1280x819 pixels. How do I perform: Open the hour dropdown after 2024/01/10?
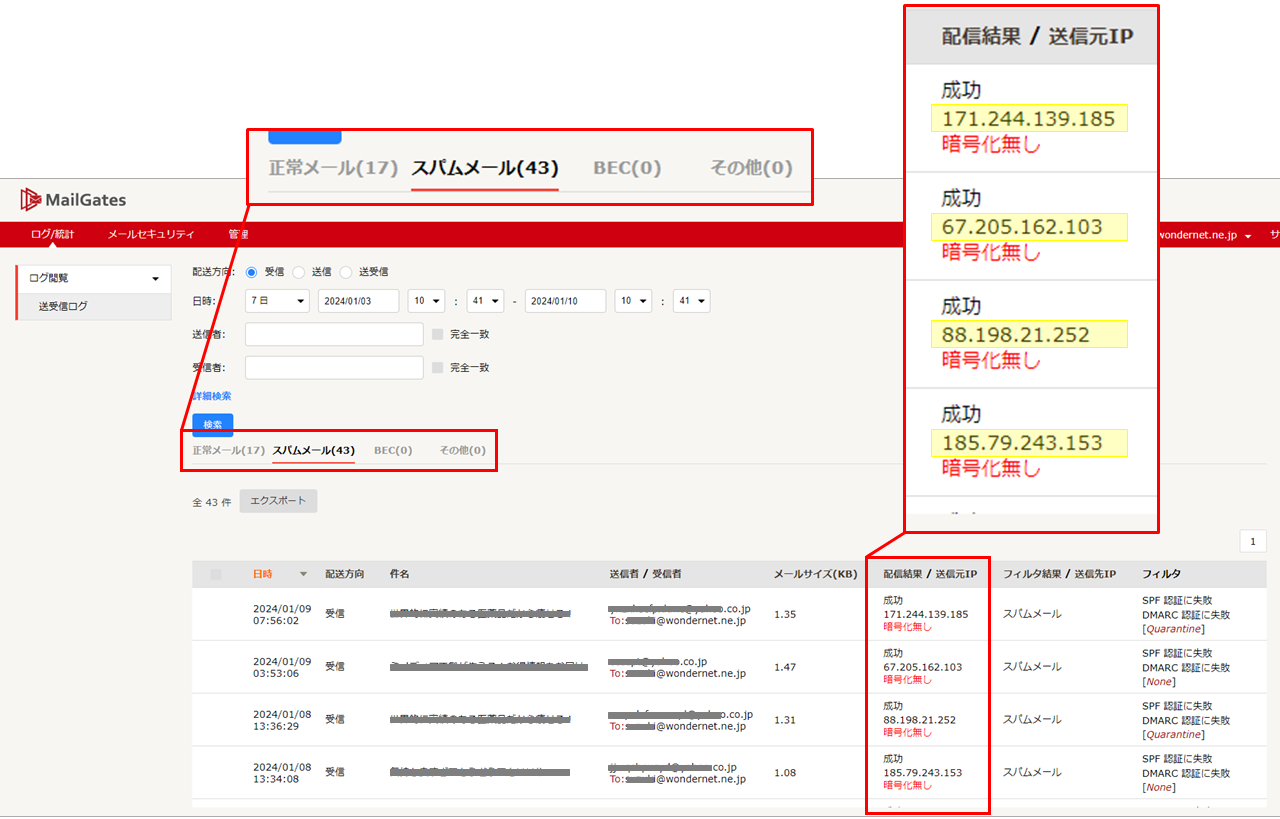click(633, 301)
